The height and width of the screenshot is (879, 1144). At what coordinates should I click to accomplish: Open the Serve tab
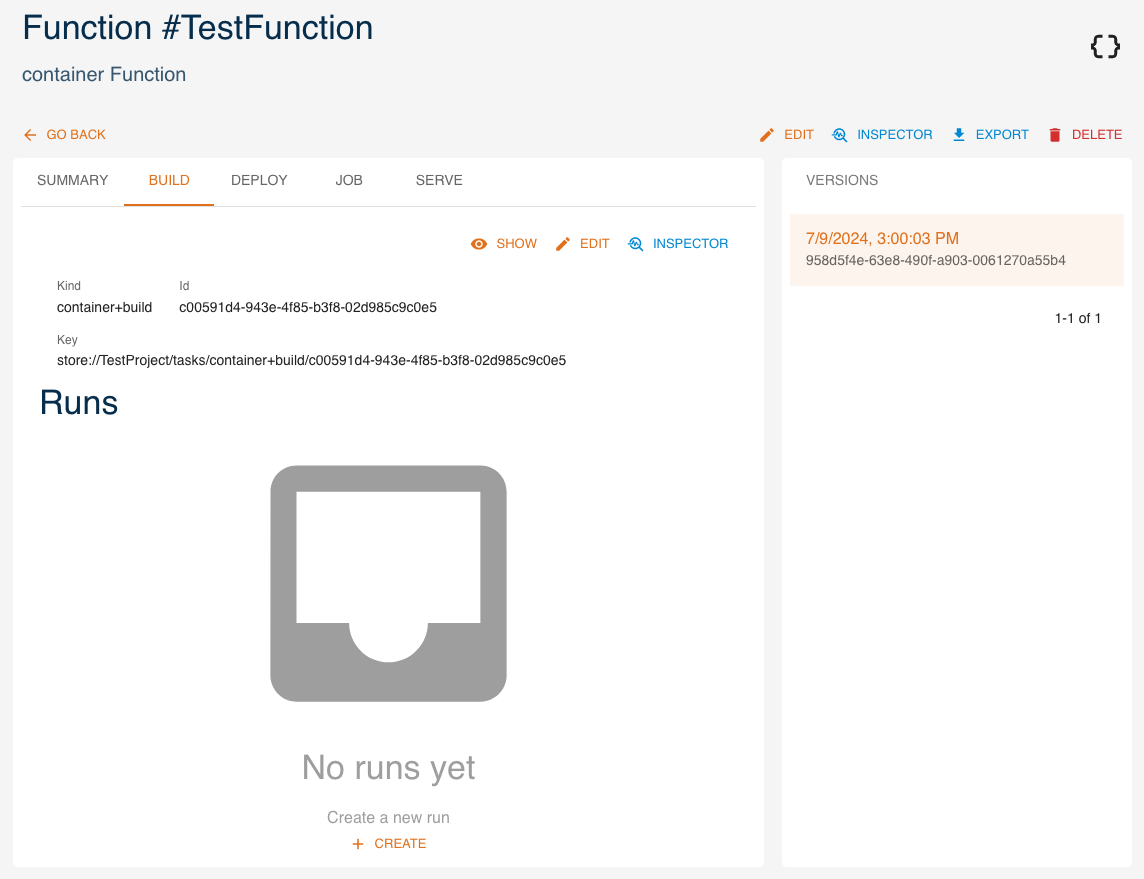(x=439, y=181)
